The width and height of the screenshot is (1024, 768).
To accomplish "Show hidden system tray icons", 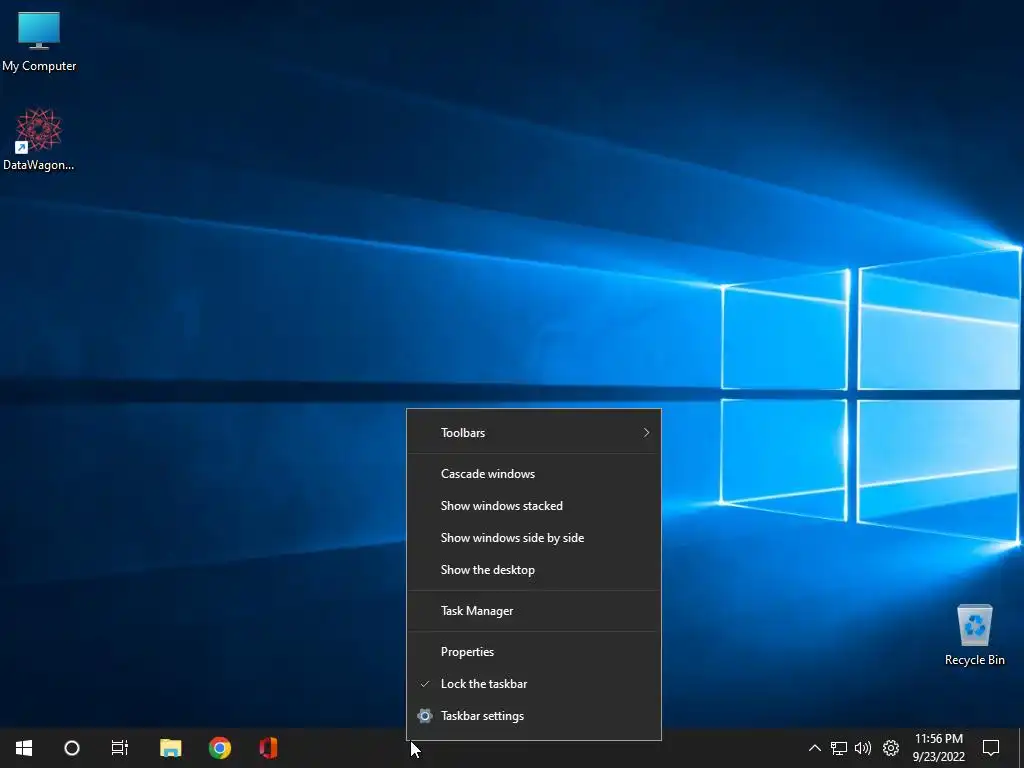I will (814, 748).
